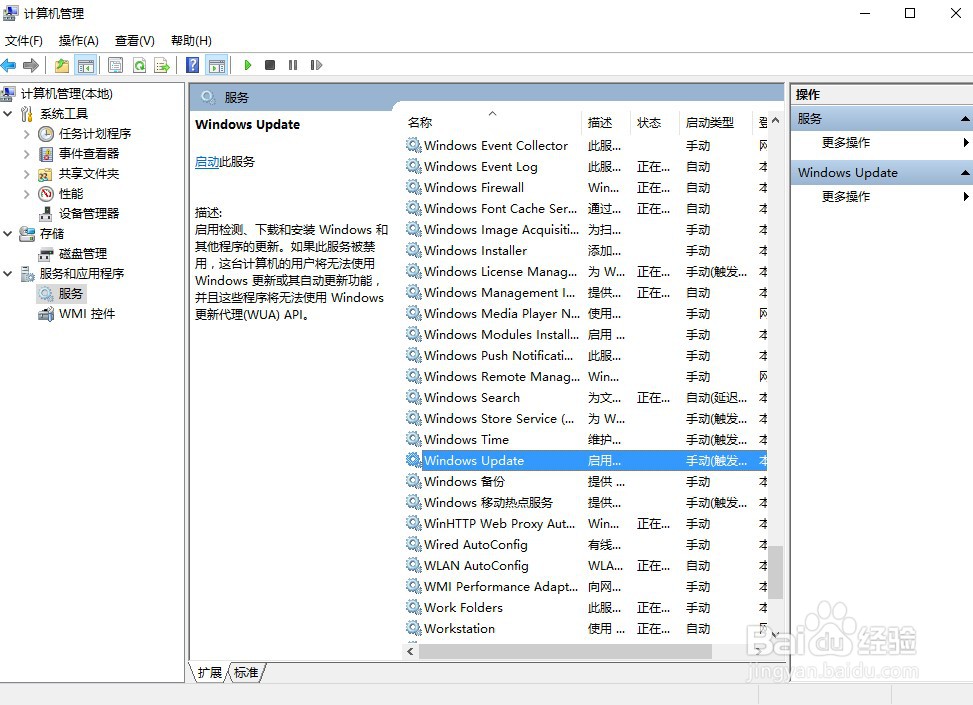973x705 pixels.
Task: Expand the 任务计划程序 node chevron
Action: (26, 133)
